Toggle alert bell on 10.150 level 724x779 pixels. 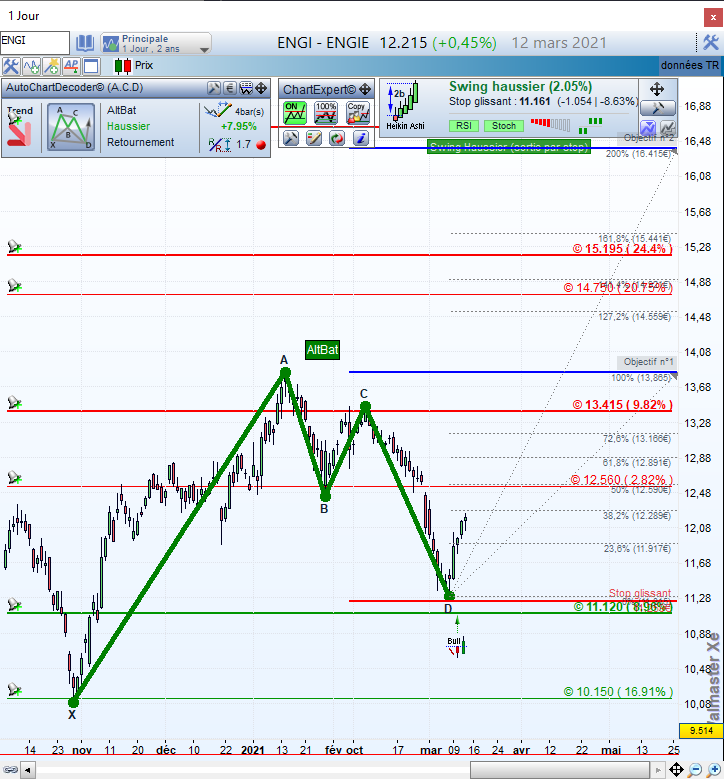pyautogui.click(x=14, y=690)
